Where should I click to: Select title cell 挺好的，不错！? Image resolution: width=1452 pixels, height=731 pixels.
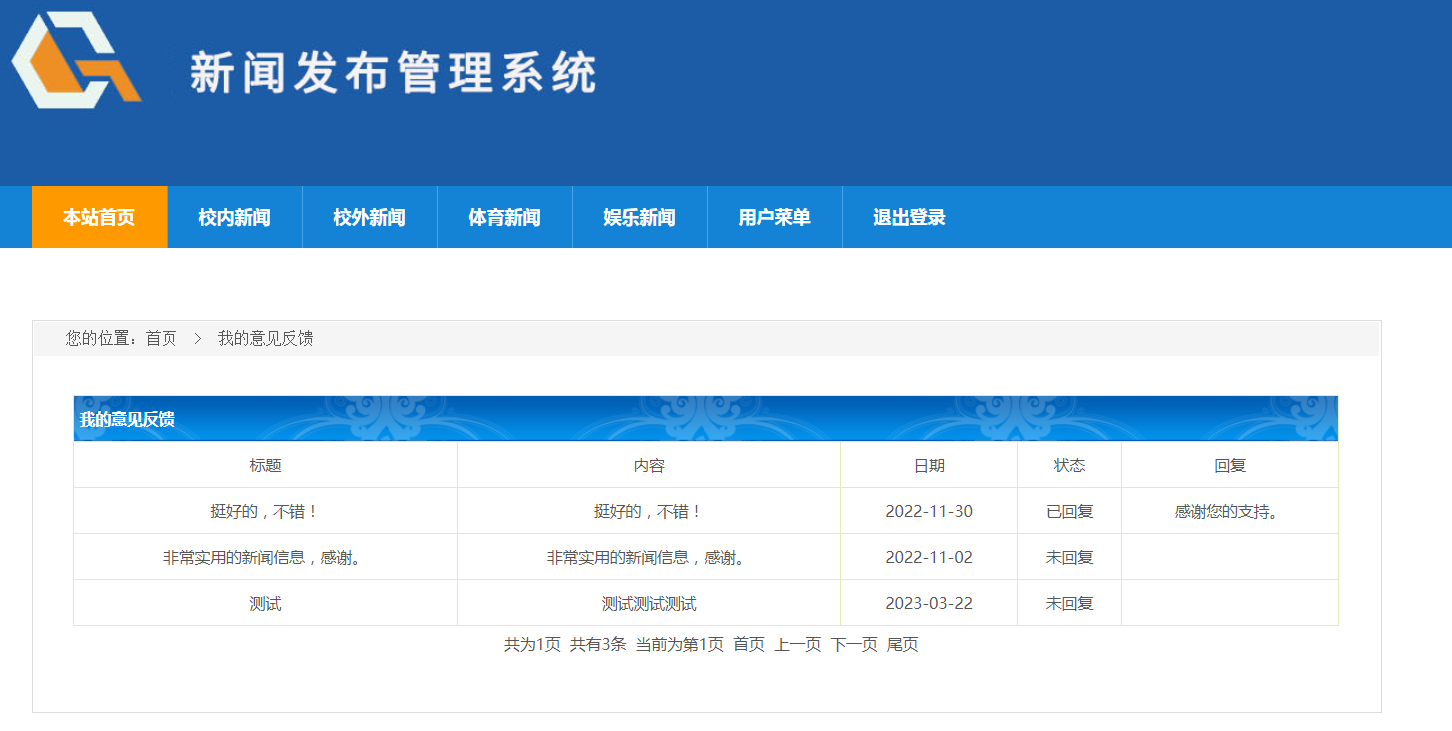[265, 511]
